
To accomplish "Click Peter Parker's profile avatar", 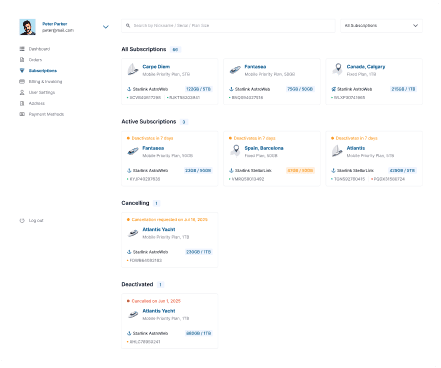I will 28,27.
